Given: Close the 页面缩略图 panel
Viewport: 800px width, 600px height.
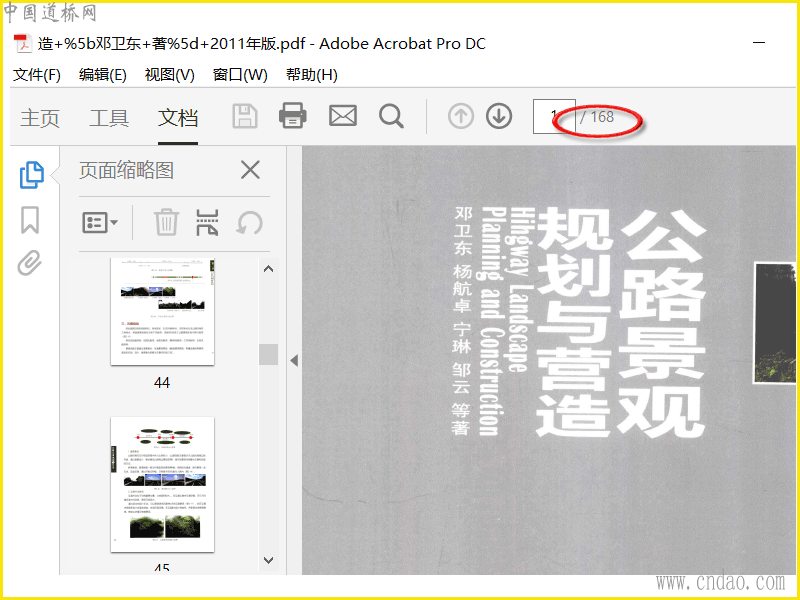Looking at the screenshot, I should point(250,170).
